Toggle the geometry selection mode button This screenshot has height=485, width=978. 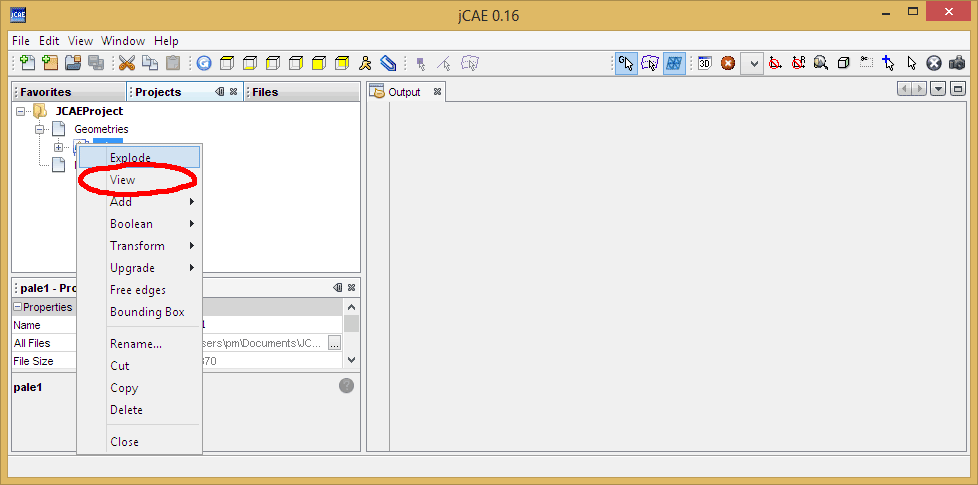[x=627, y=63]
